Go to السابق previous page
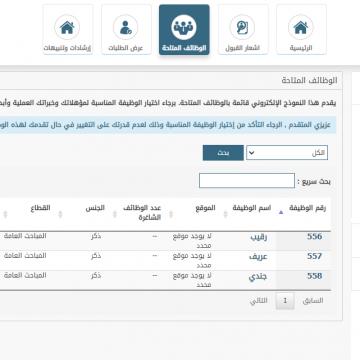The height and width of the screenshot is (360, 360). [313, 301]
